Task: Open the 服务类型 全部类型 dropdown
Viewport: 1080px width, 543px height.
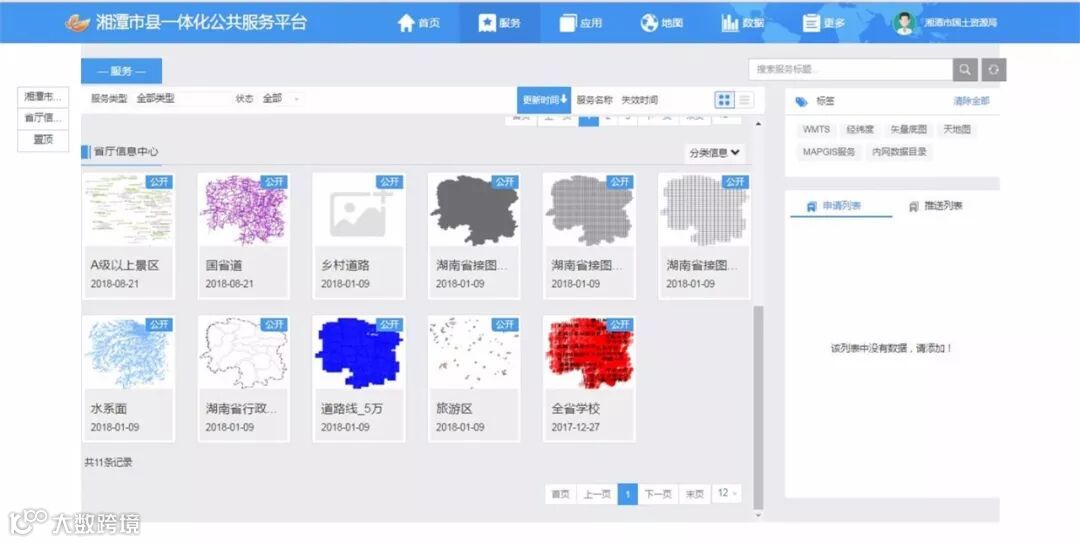Action: [181, 99]
